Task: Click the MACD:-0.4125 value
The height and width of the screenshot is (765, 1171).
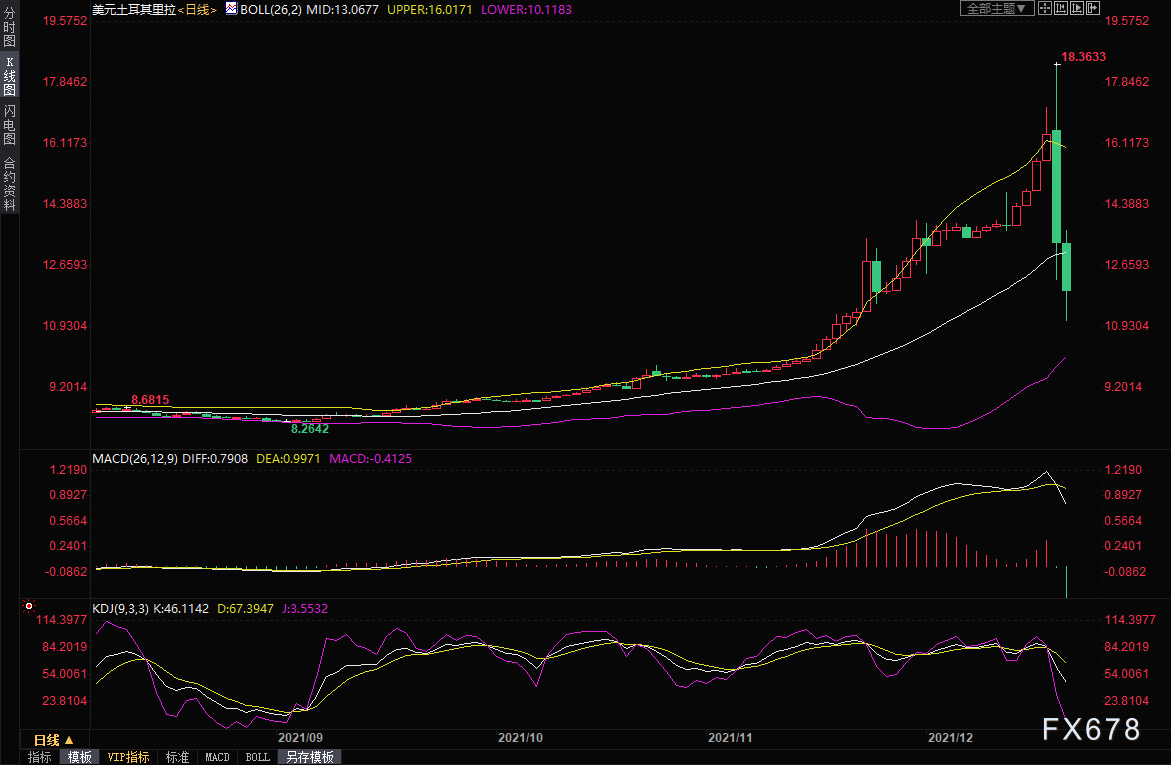Action: coord(370,459)
